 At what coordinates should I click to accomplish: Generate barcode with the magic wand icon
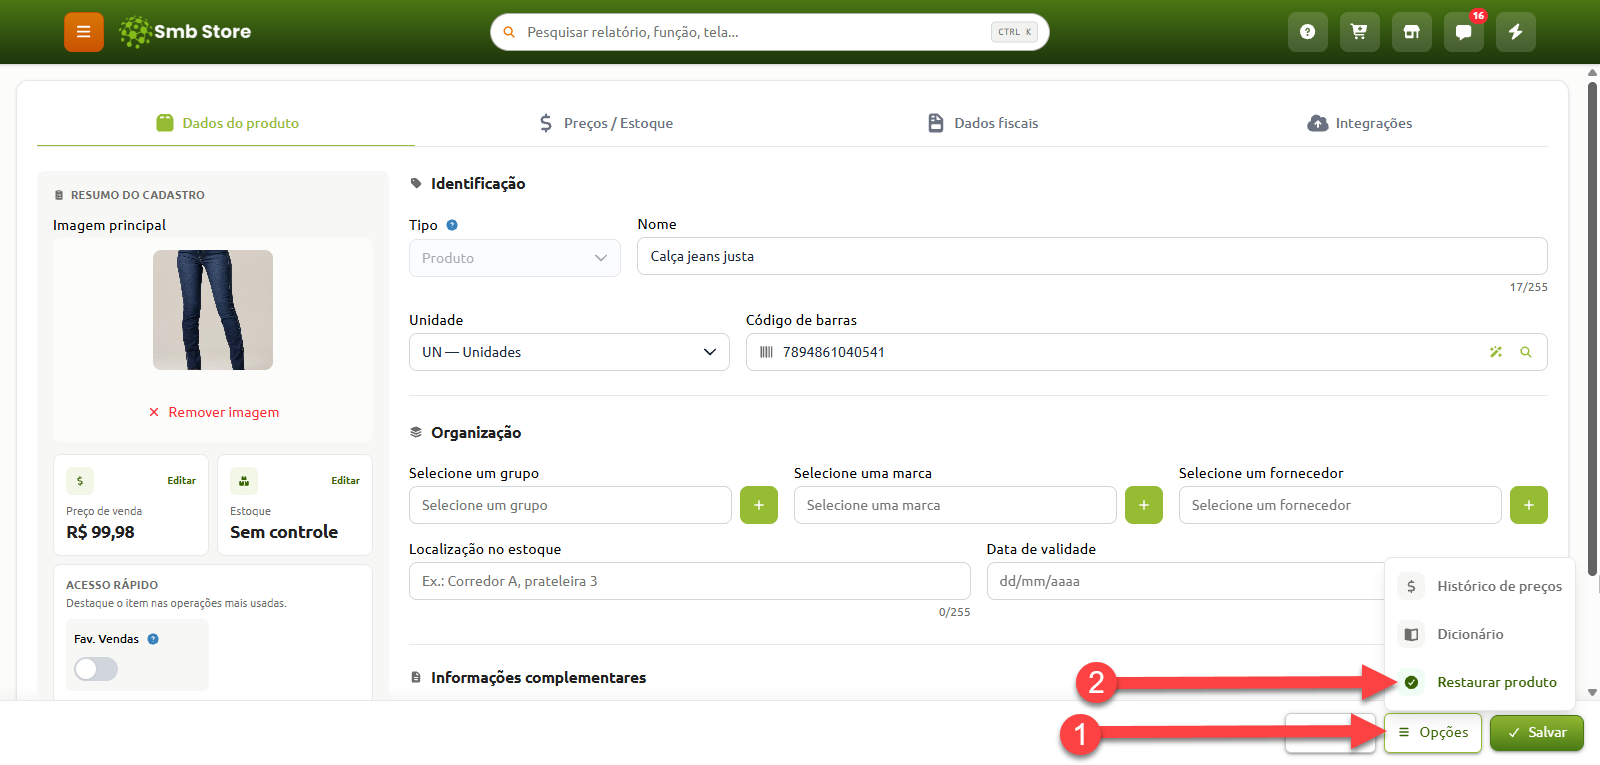pos(1496,352)
